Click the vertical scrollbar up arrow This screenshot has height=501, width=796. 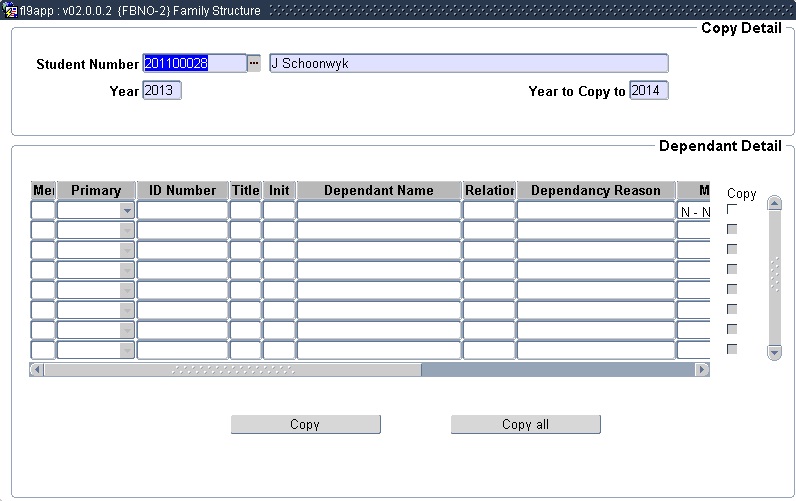774,203
